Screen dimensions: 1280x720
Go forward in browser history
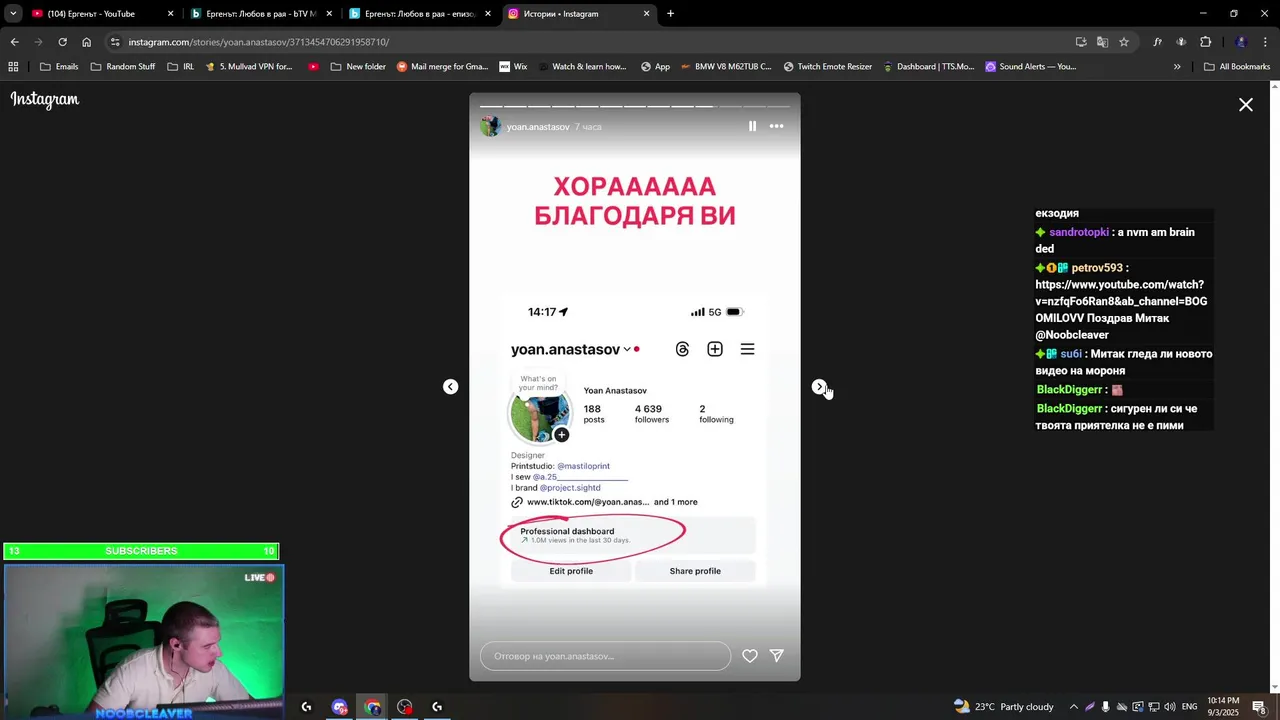pyautogui.click(x=38, y=42)
